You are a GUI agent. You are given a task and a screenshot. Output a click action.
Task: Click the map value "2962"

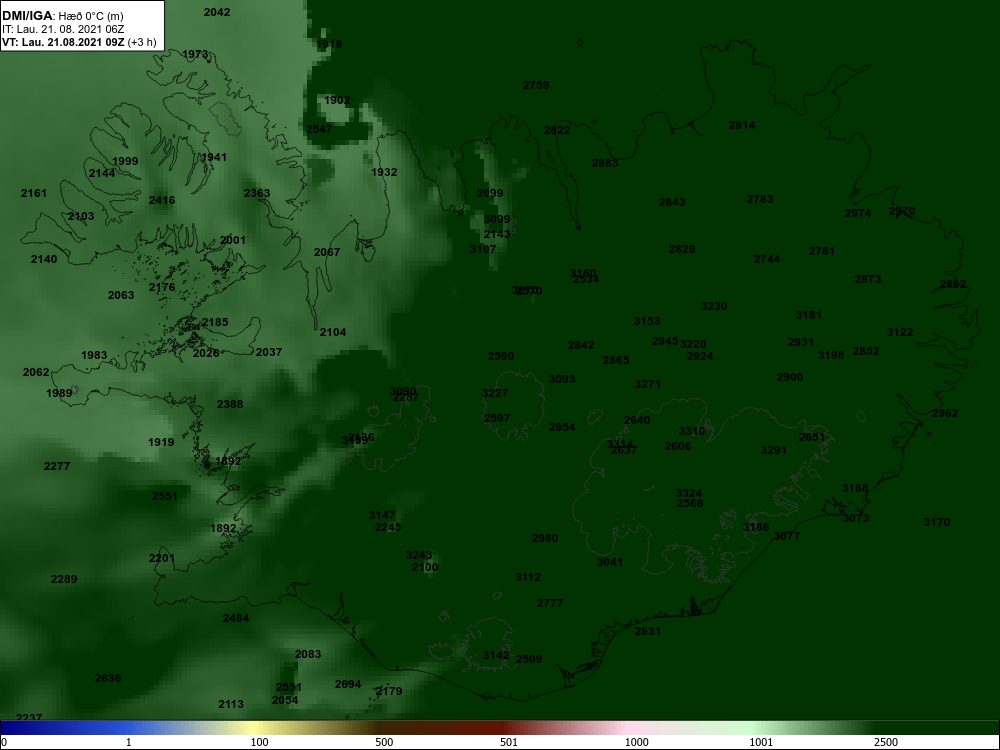click(x=945, y=413)
